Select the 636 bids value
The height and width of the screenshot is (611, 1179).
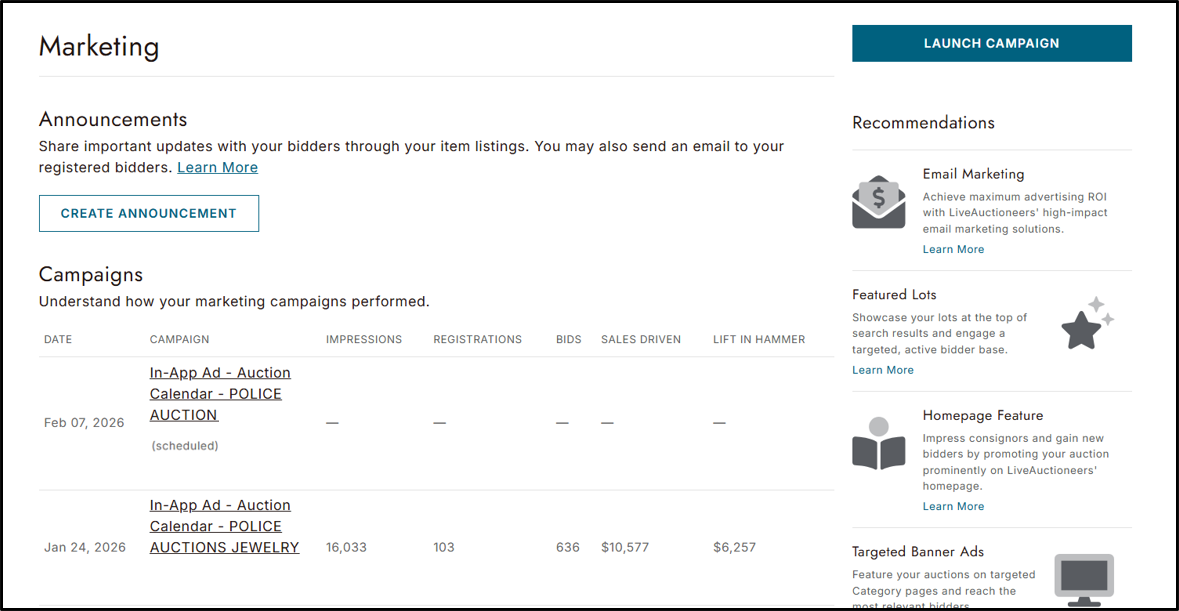point(568,548)
